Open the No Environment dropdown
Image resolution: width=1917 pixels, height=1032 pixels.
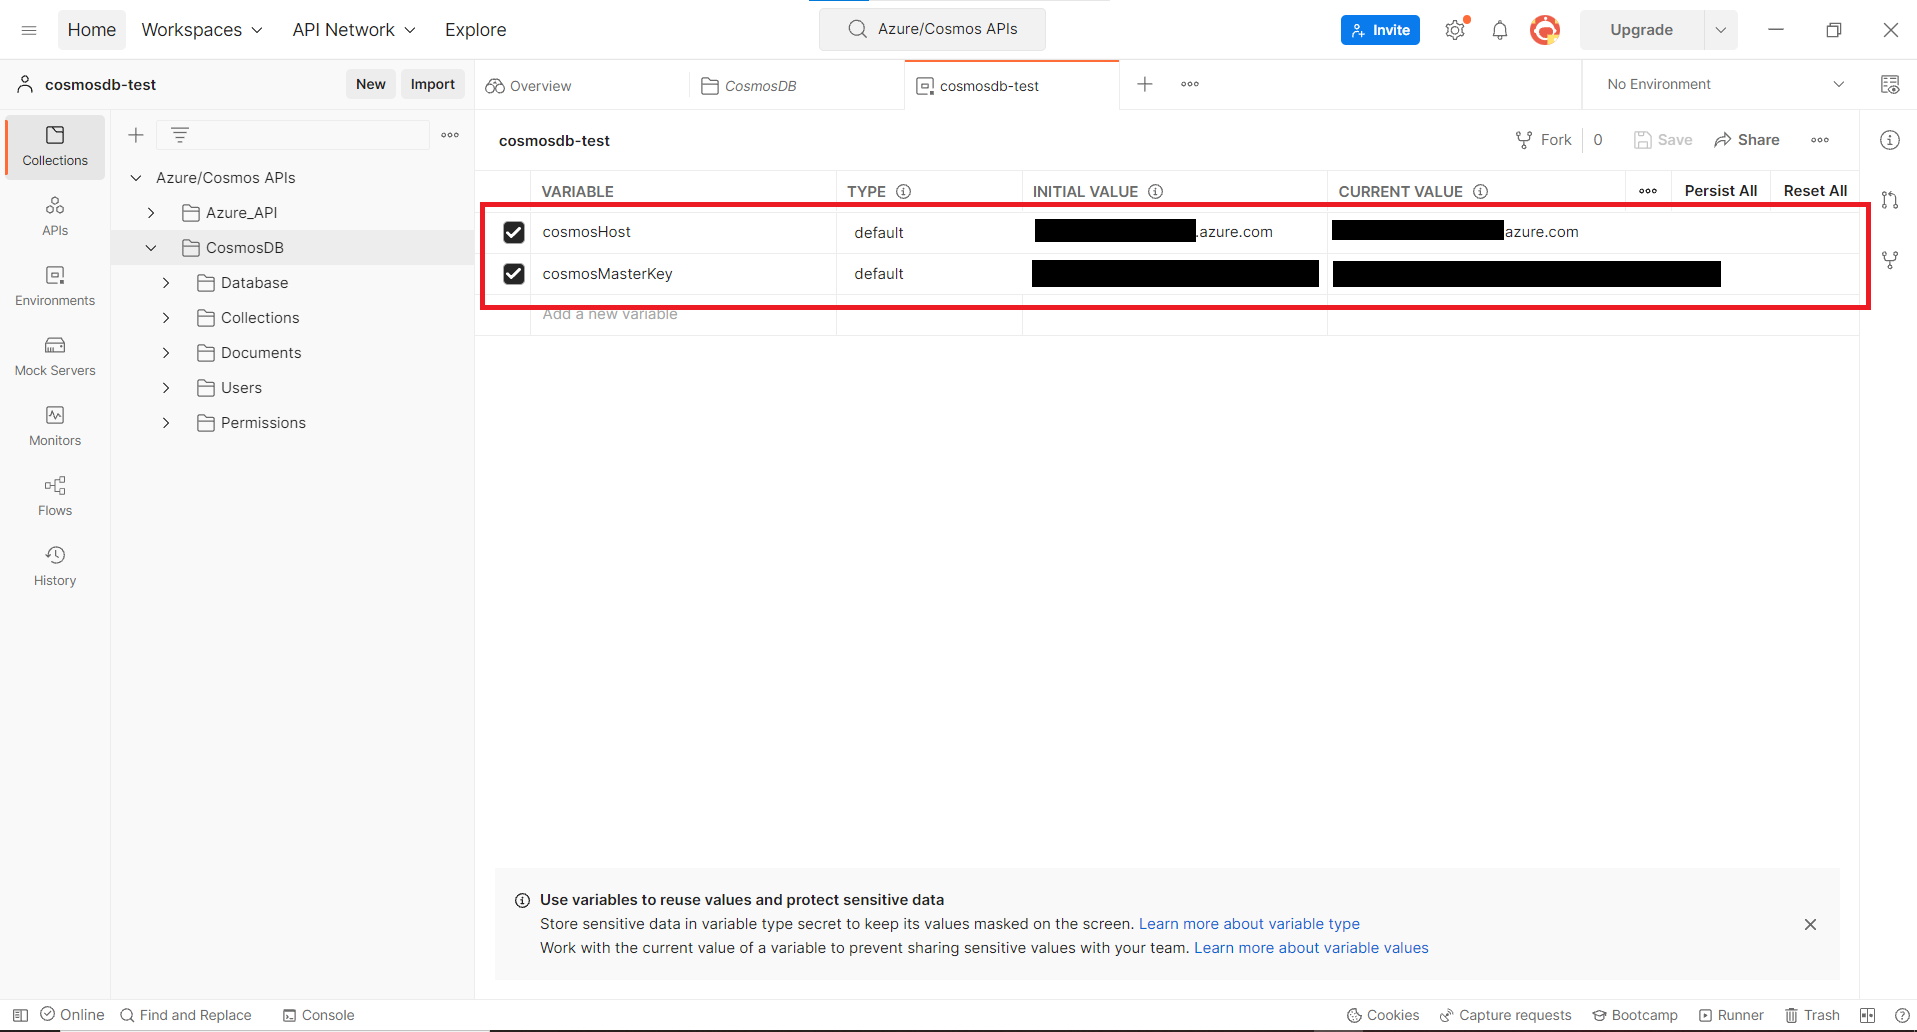point(1725,85)
